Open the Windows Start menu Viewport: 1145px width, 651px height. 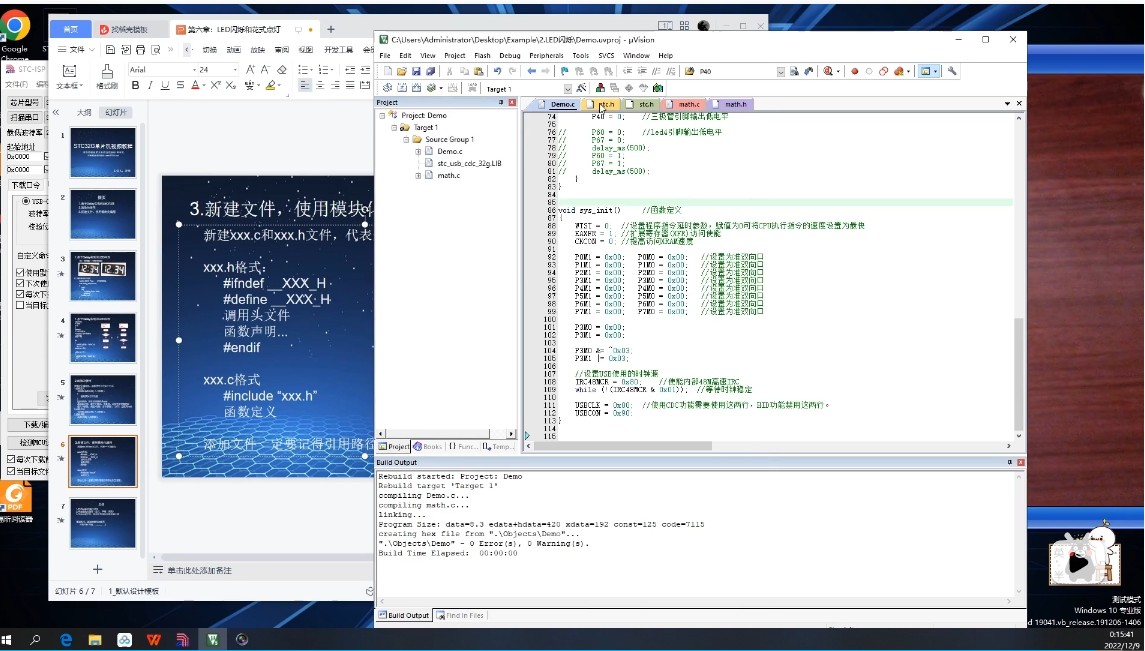(7, 640)
